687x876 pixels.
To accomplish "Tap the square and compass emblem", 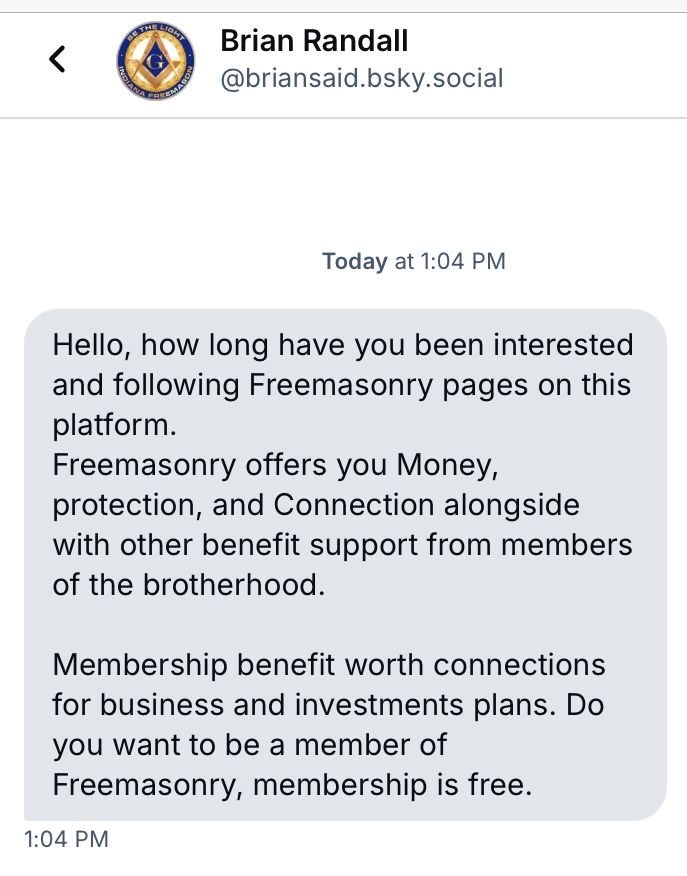I will (x=156, y=60).
